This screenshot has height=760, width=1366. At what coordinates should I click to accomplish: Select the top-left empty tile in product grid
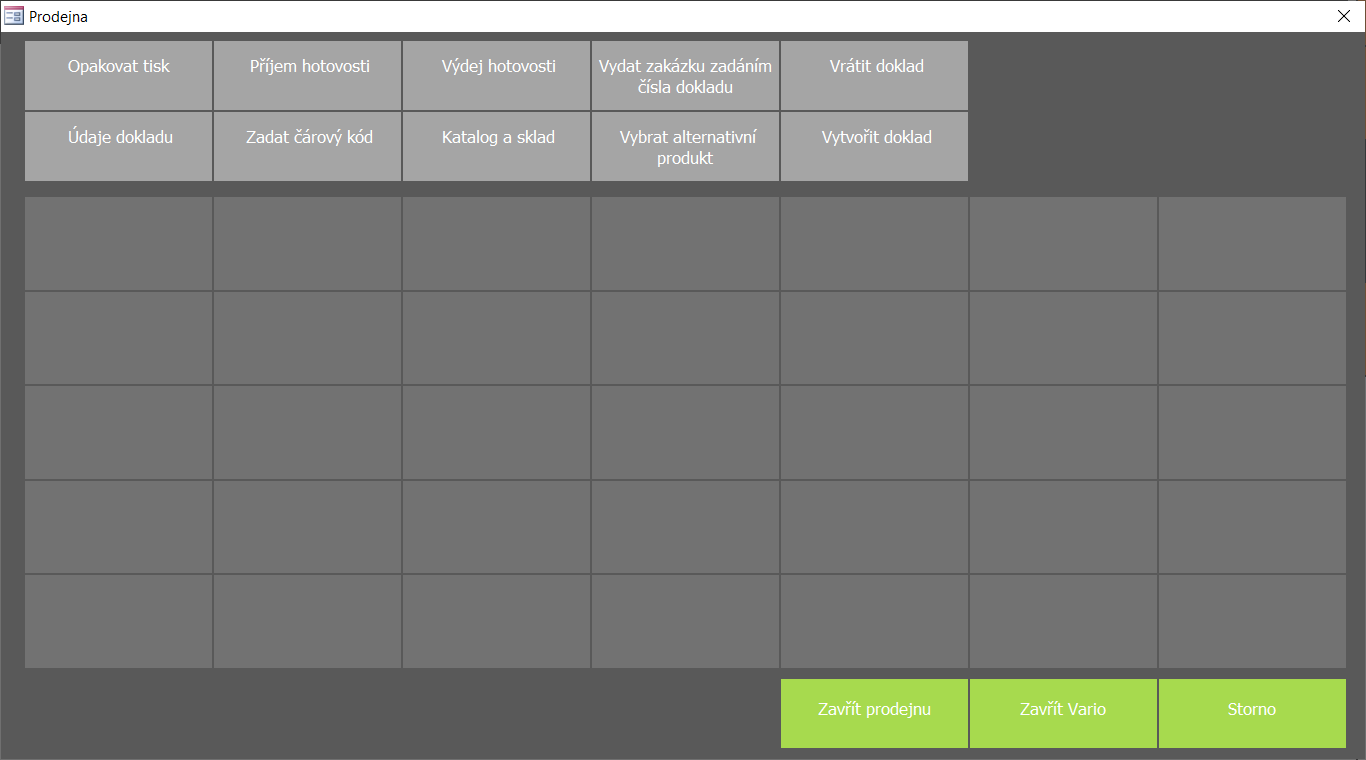coord(118,243)
